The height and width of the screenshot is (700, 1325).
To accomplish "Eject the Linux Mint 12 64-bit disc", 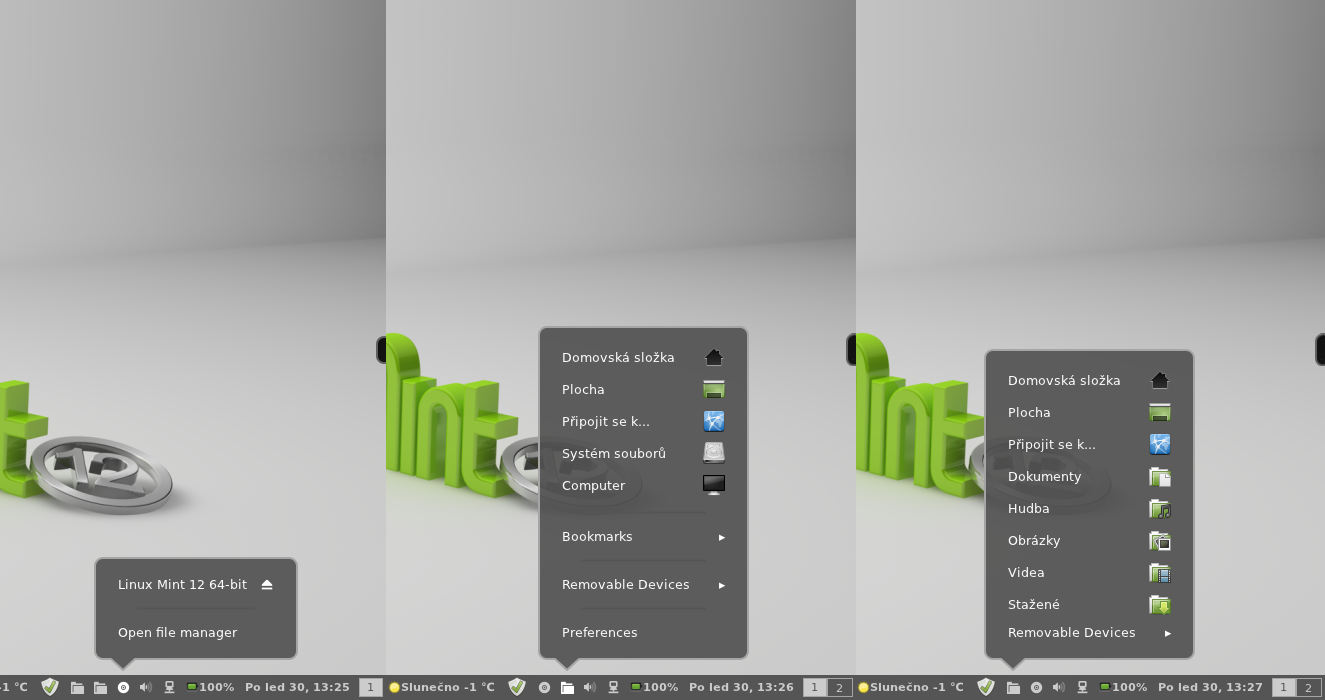I will (x=267, y=584).
